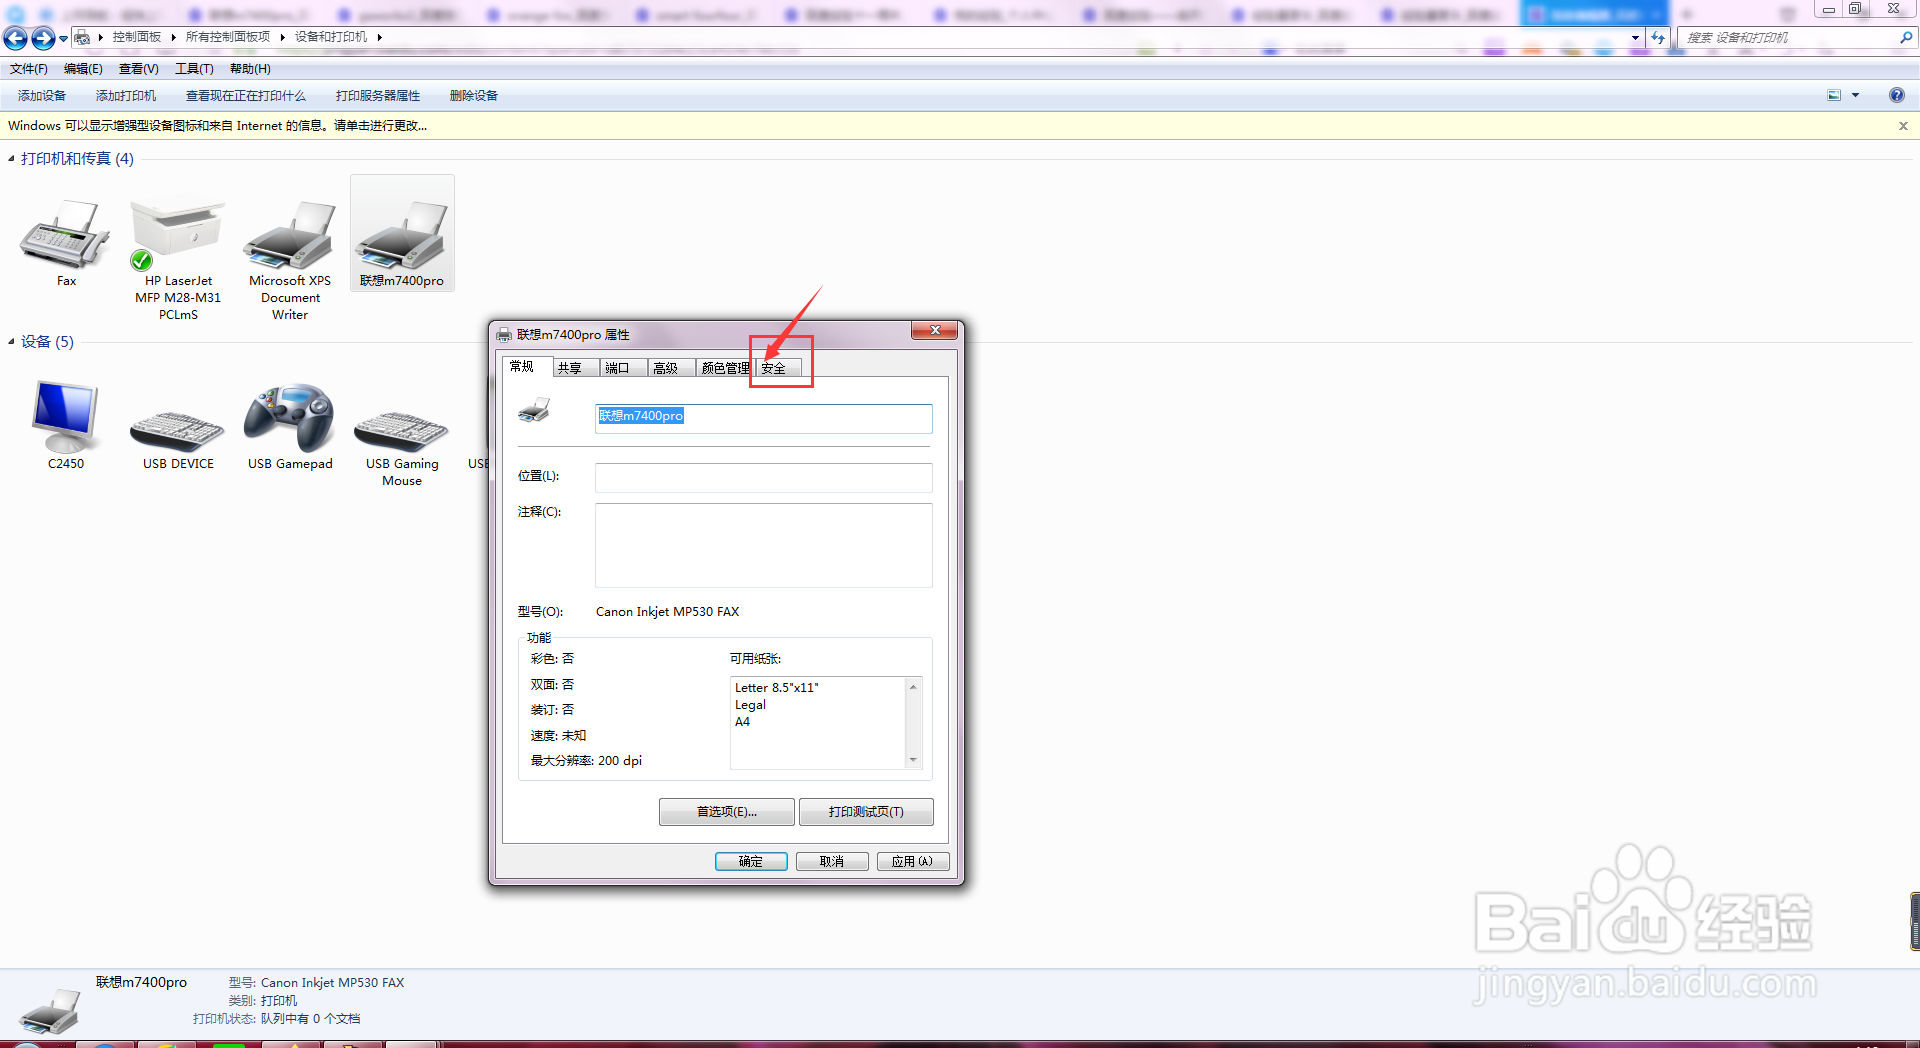Select the C2450 monitor device
This screenshot has height=1048, width=1920.
pos(66,417)
